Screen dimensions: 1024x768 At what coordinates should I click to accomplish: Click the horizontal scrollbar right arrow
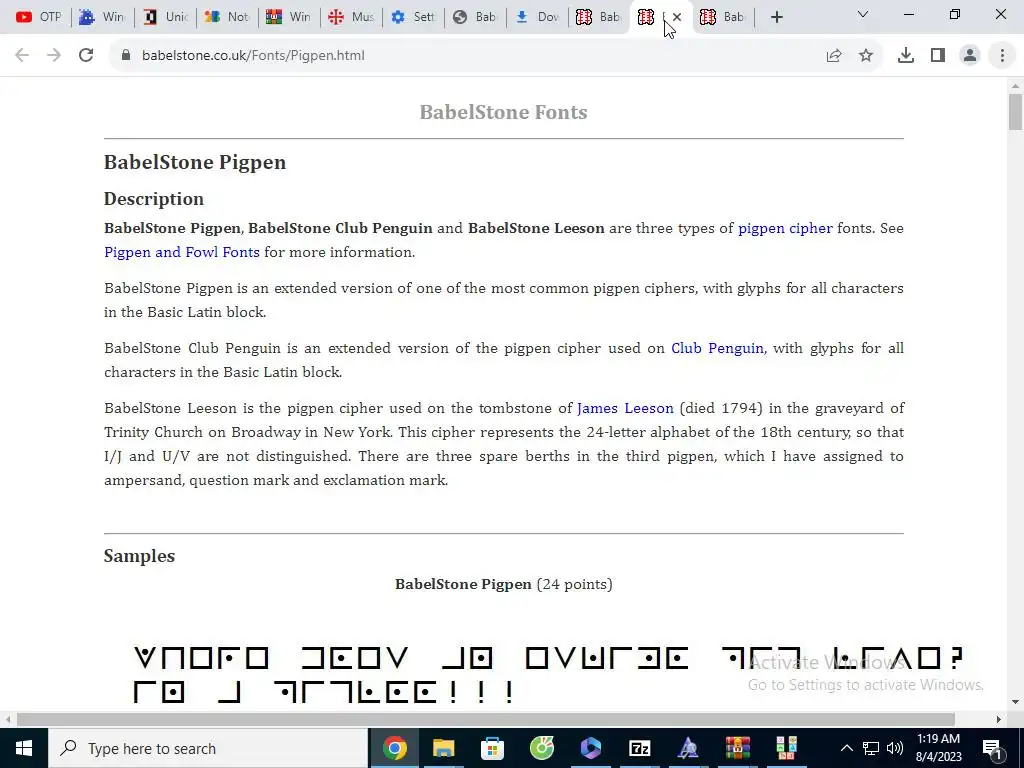click(999, 720)
